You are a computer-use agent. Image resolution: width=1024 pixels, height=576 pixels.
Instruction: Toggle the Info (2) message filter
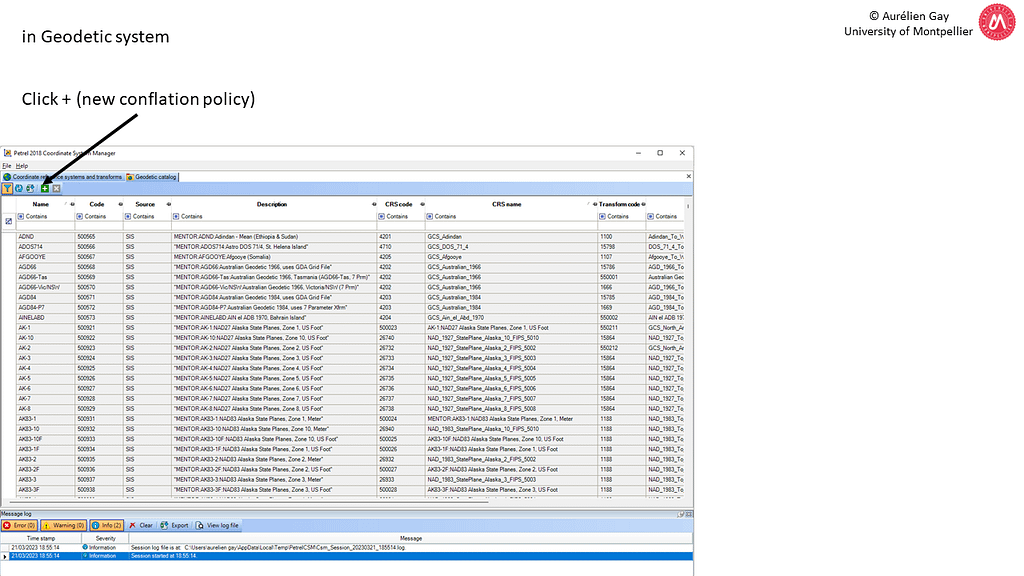(x=106, y=524)
